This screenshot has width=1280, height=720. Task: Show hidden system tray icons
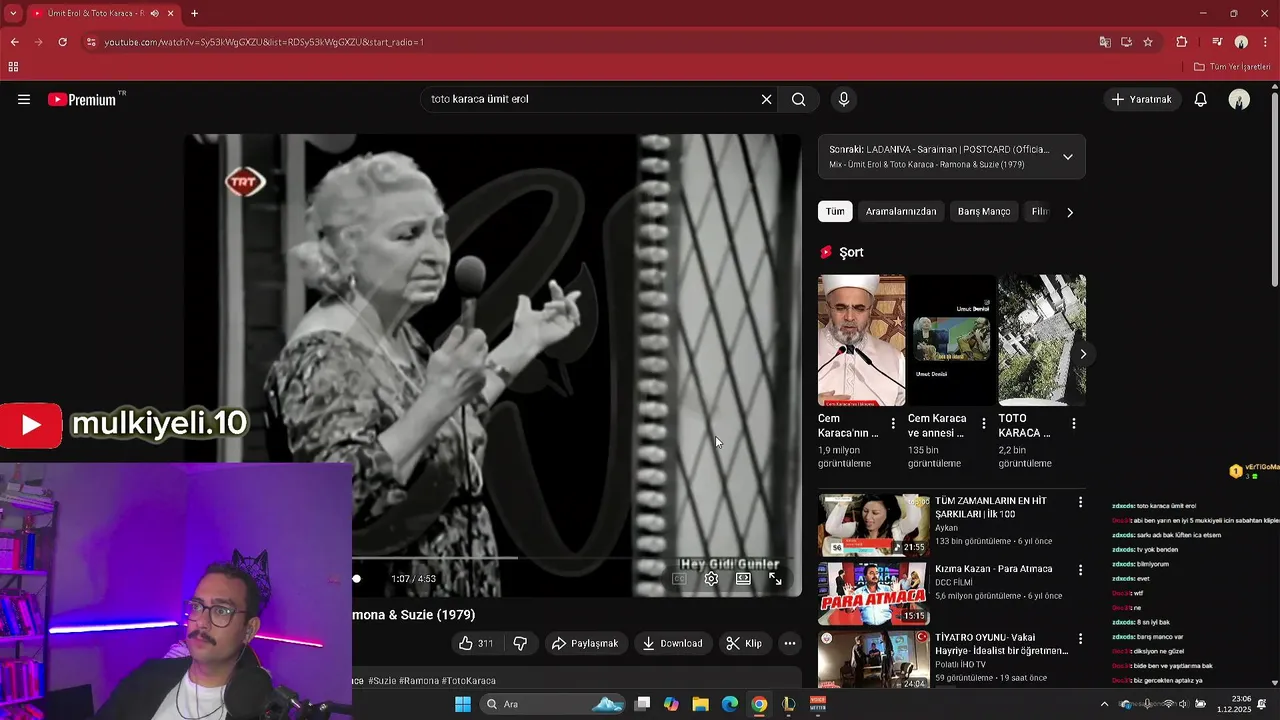click(x=1104, y=704)
